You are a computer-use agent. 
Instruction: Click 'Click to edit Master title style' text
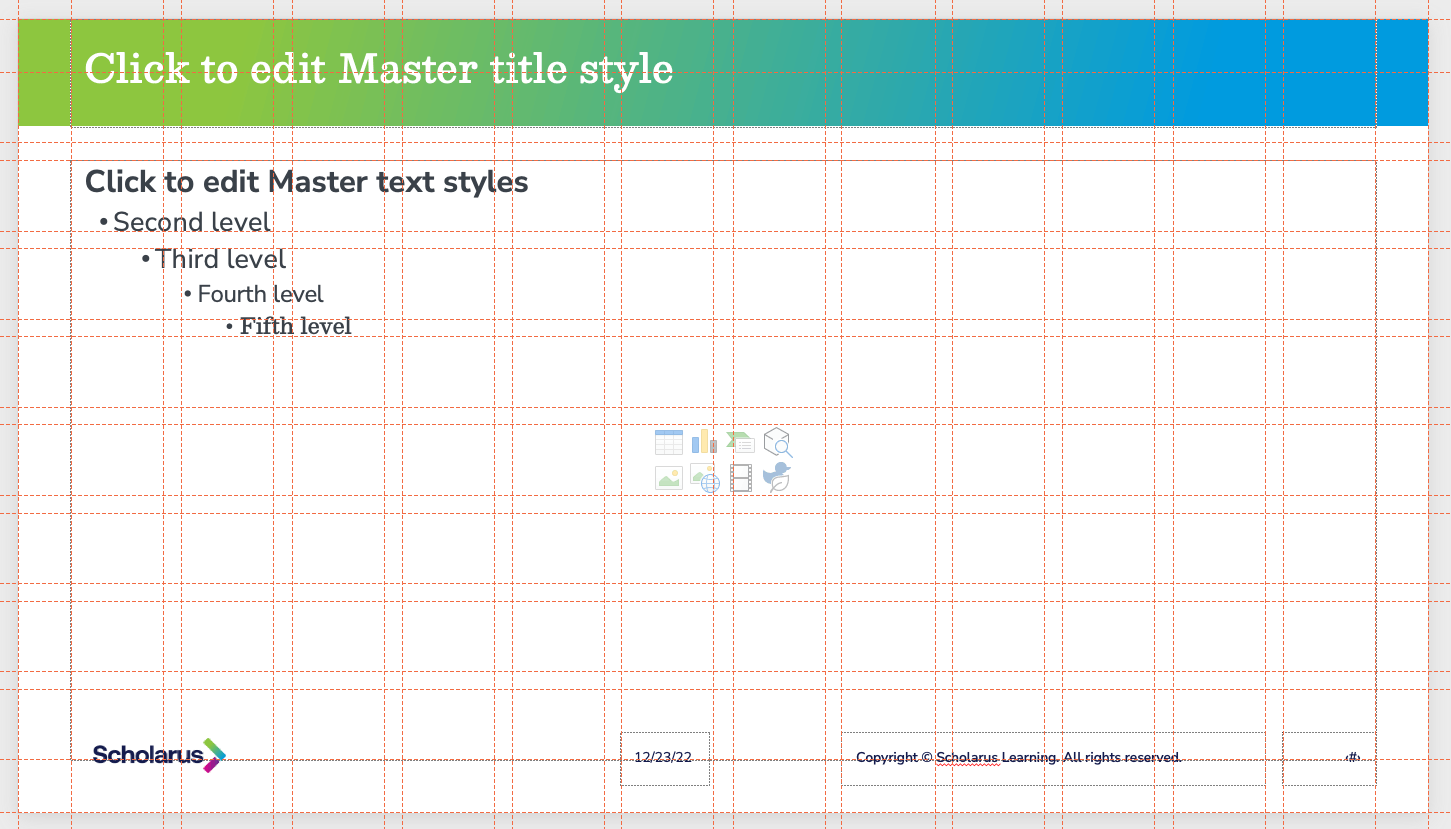tap(379, 69)
